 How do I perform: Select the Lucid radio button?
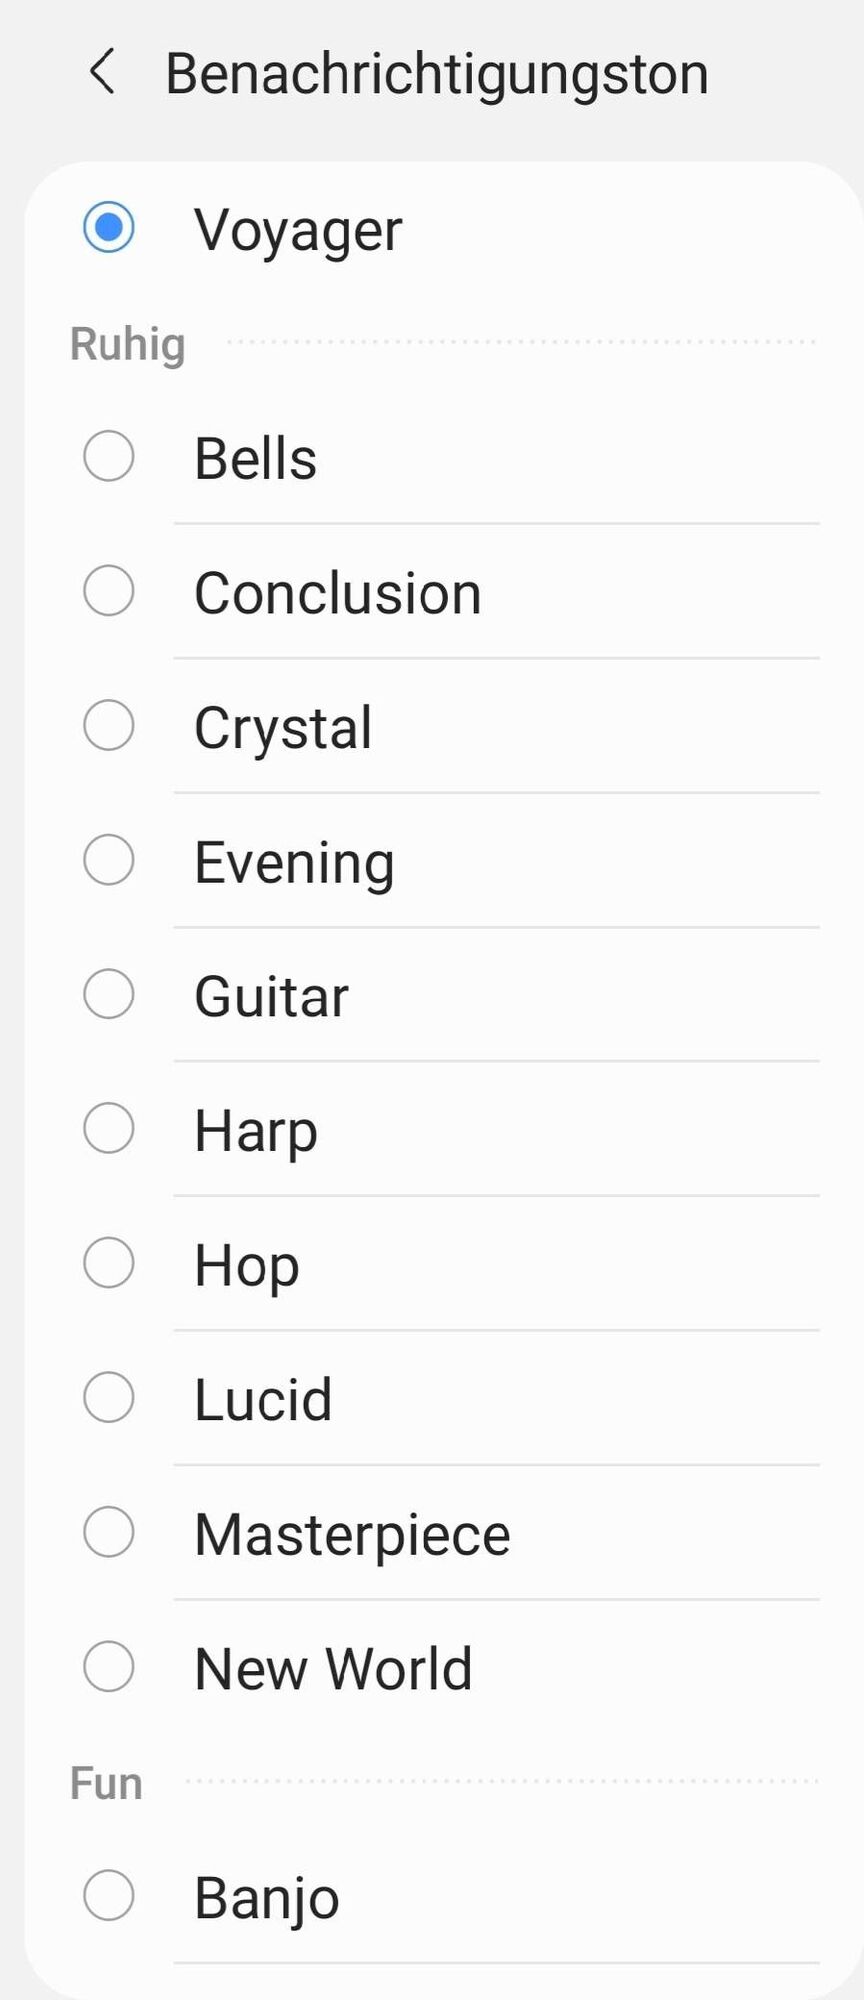(x=109, y=1397)
